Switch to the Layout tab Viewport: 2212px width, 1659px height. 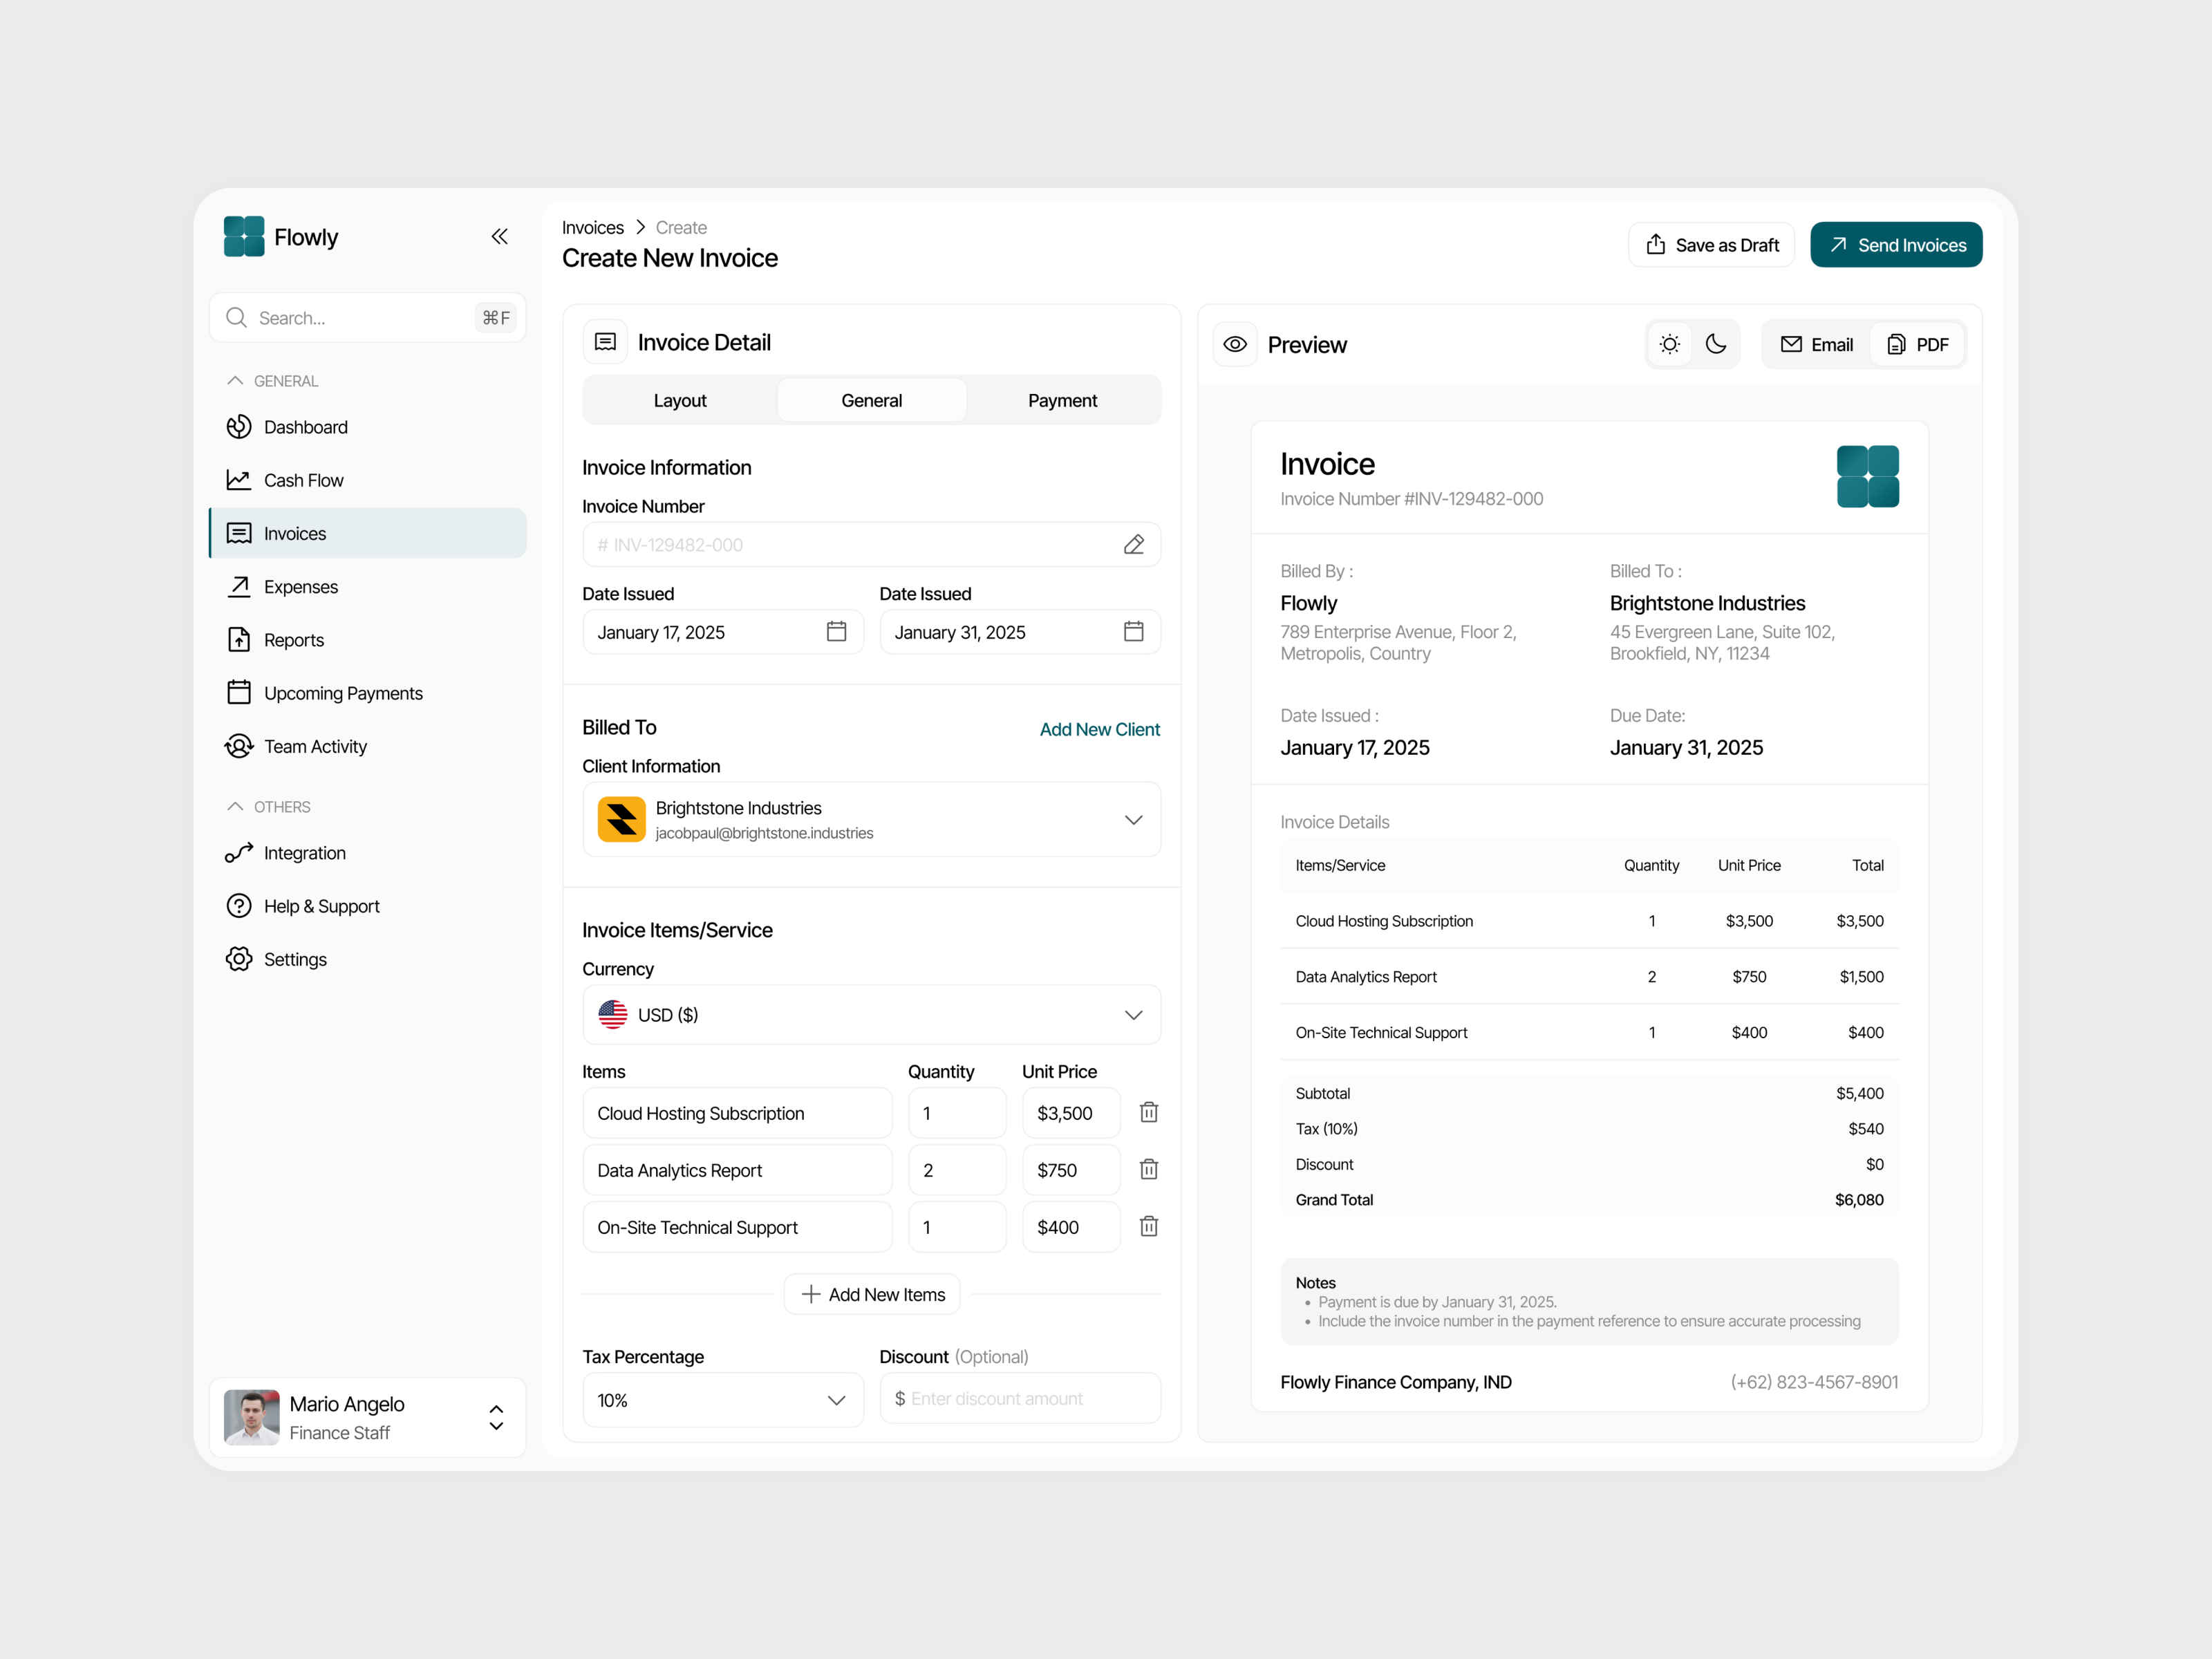click(x=680, y=401)
